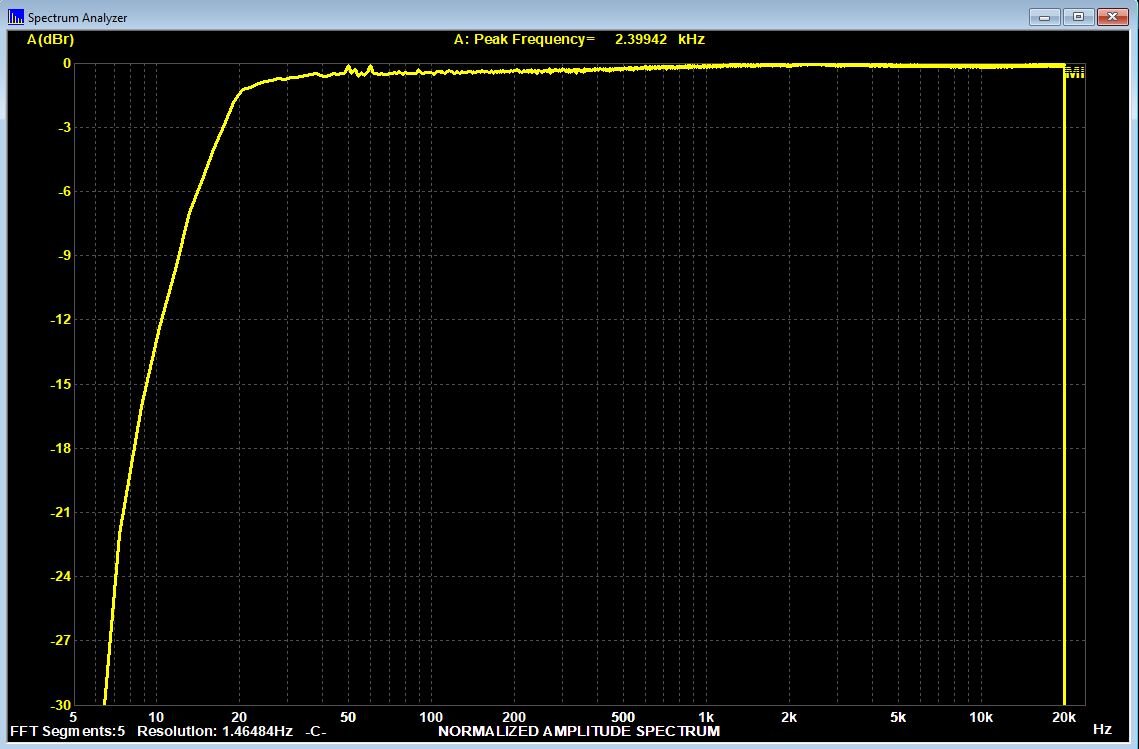Click the 50 tick on frequency axis
The width and height of the screenshot is (1139, 749).
[x=348, y=717]
